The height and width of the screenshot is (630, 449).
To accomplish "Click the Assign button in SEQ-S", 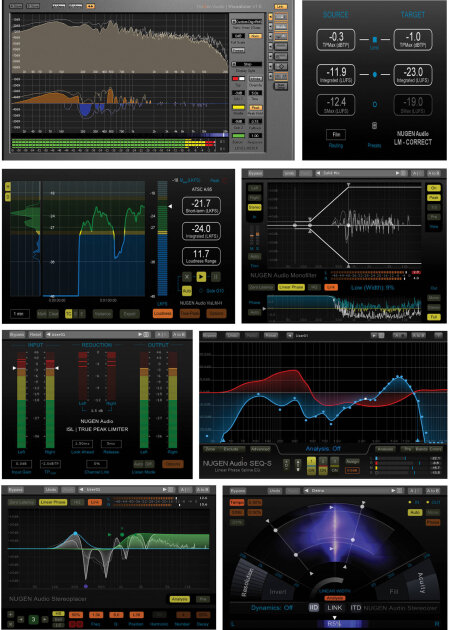I will (352, 462).
